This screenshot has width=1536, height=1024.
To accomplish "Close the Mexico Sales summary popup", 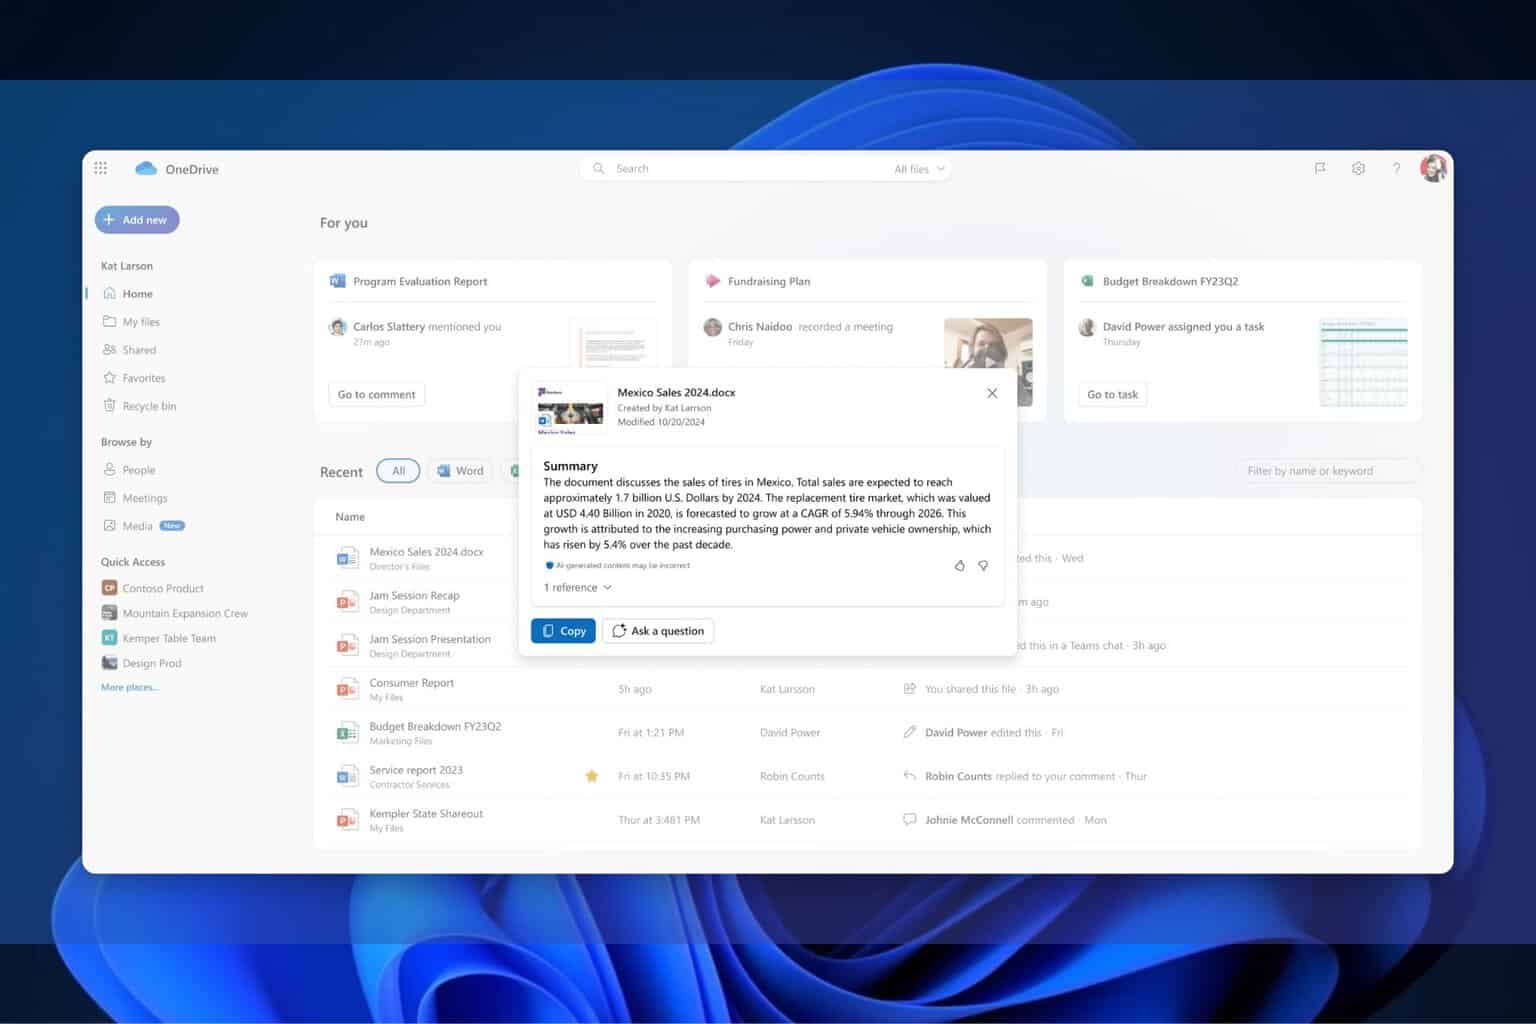I will (x=992, y=393).
